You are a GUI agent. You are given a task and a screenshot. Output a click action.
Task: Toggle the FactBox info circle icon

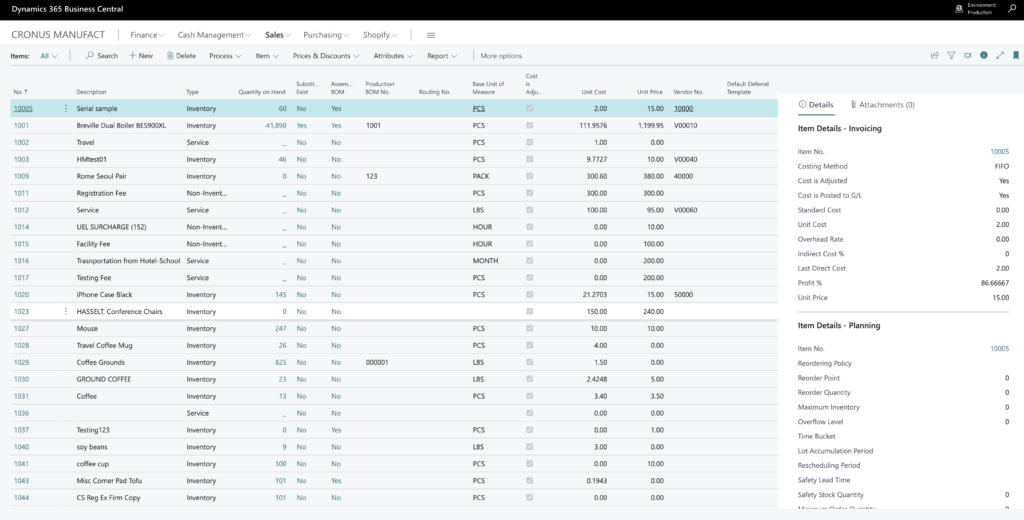point(984,56)
